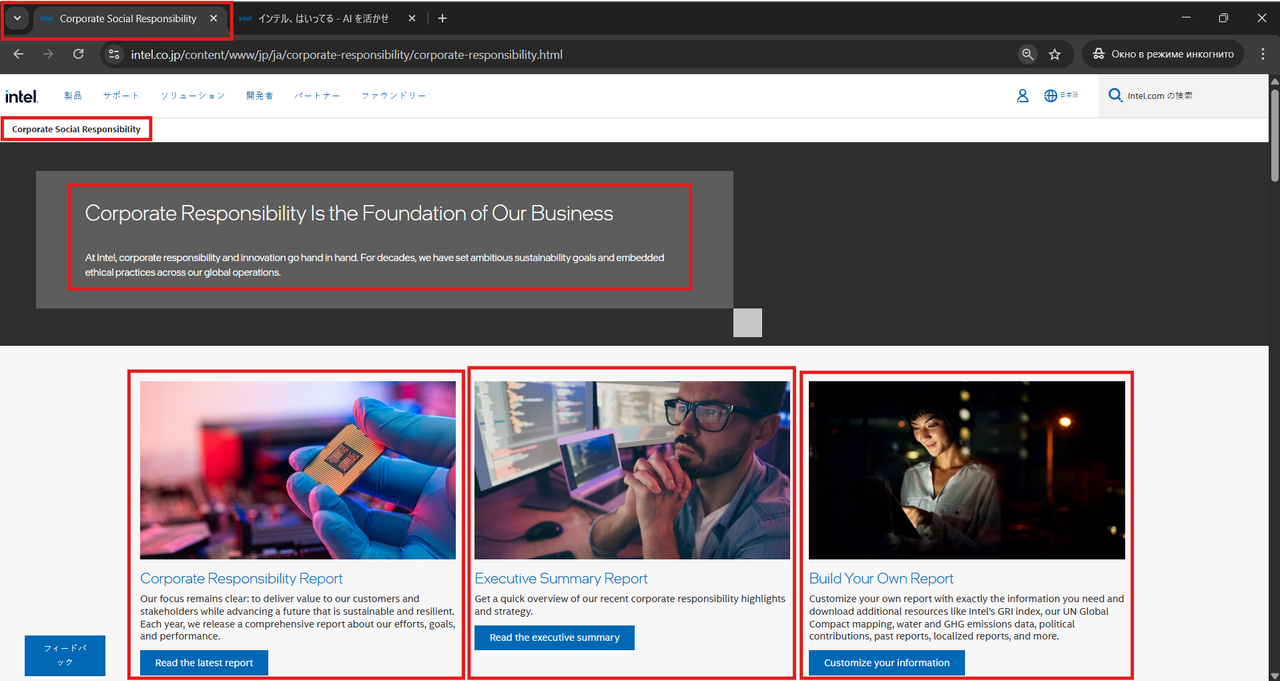Open the パートナー menu
This screenshot has width=1280, height=681.
tap(317, 96)
